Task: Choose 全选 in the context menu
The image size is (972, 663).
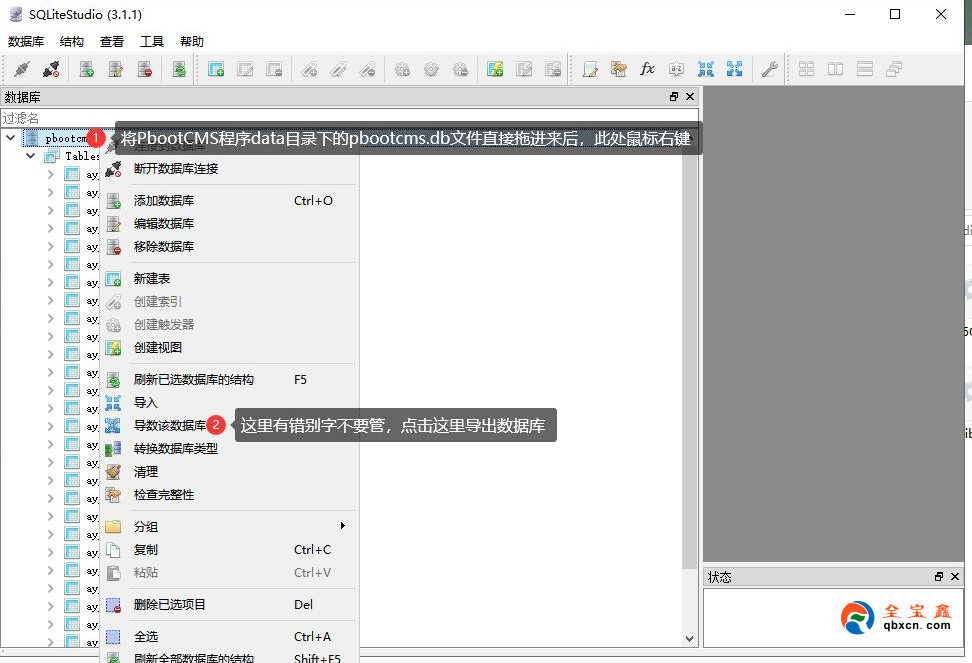Action: pos(229,637)
